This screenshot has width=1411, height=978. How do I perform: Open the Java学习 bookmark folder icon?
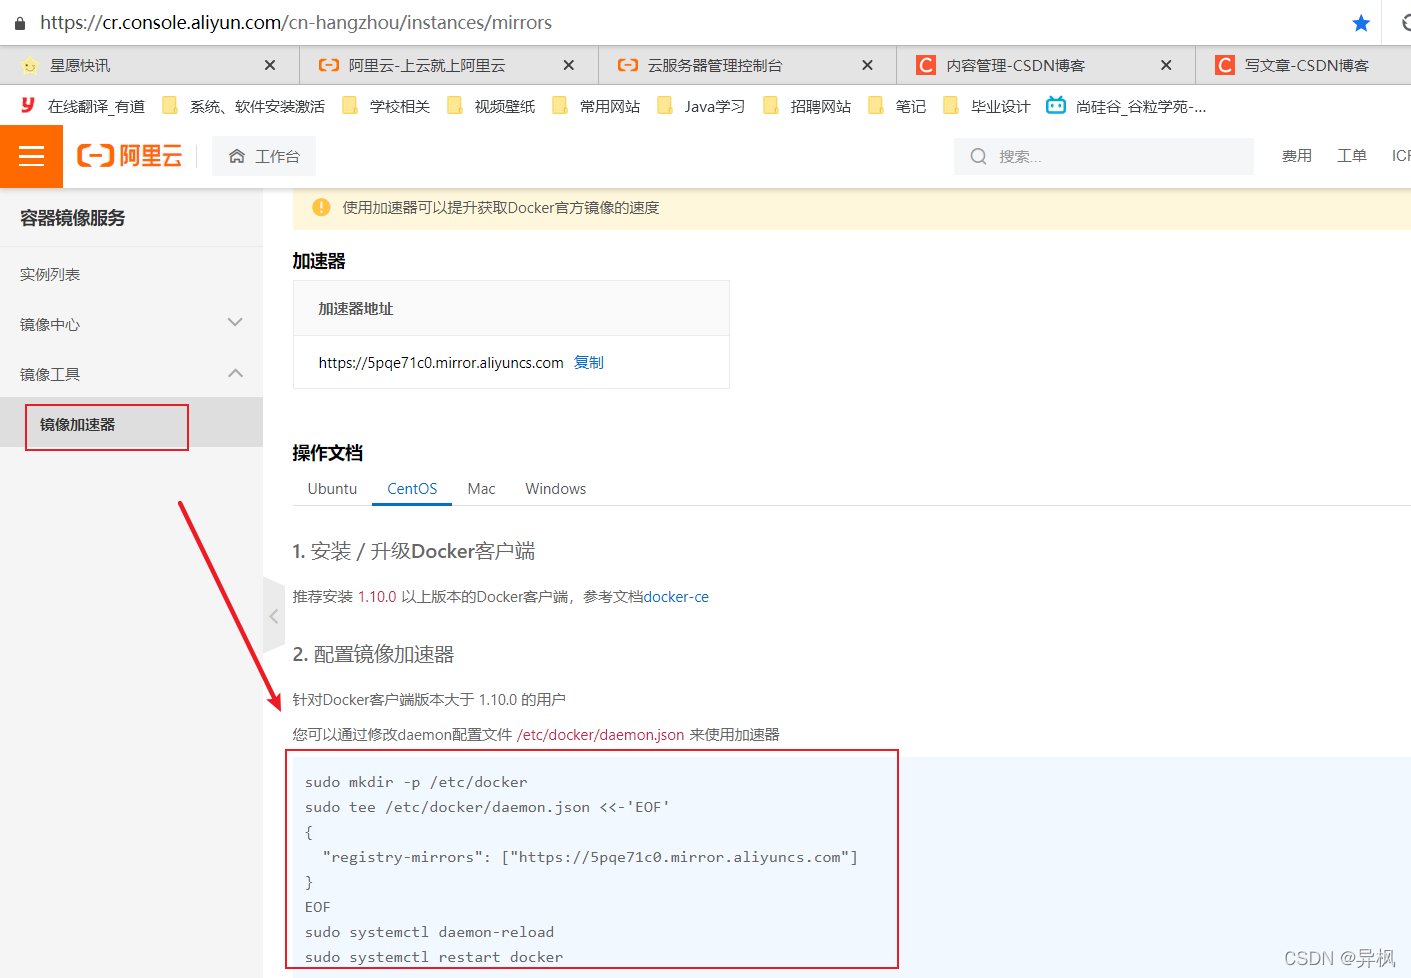tap(665, 105)
